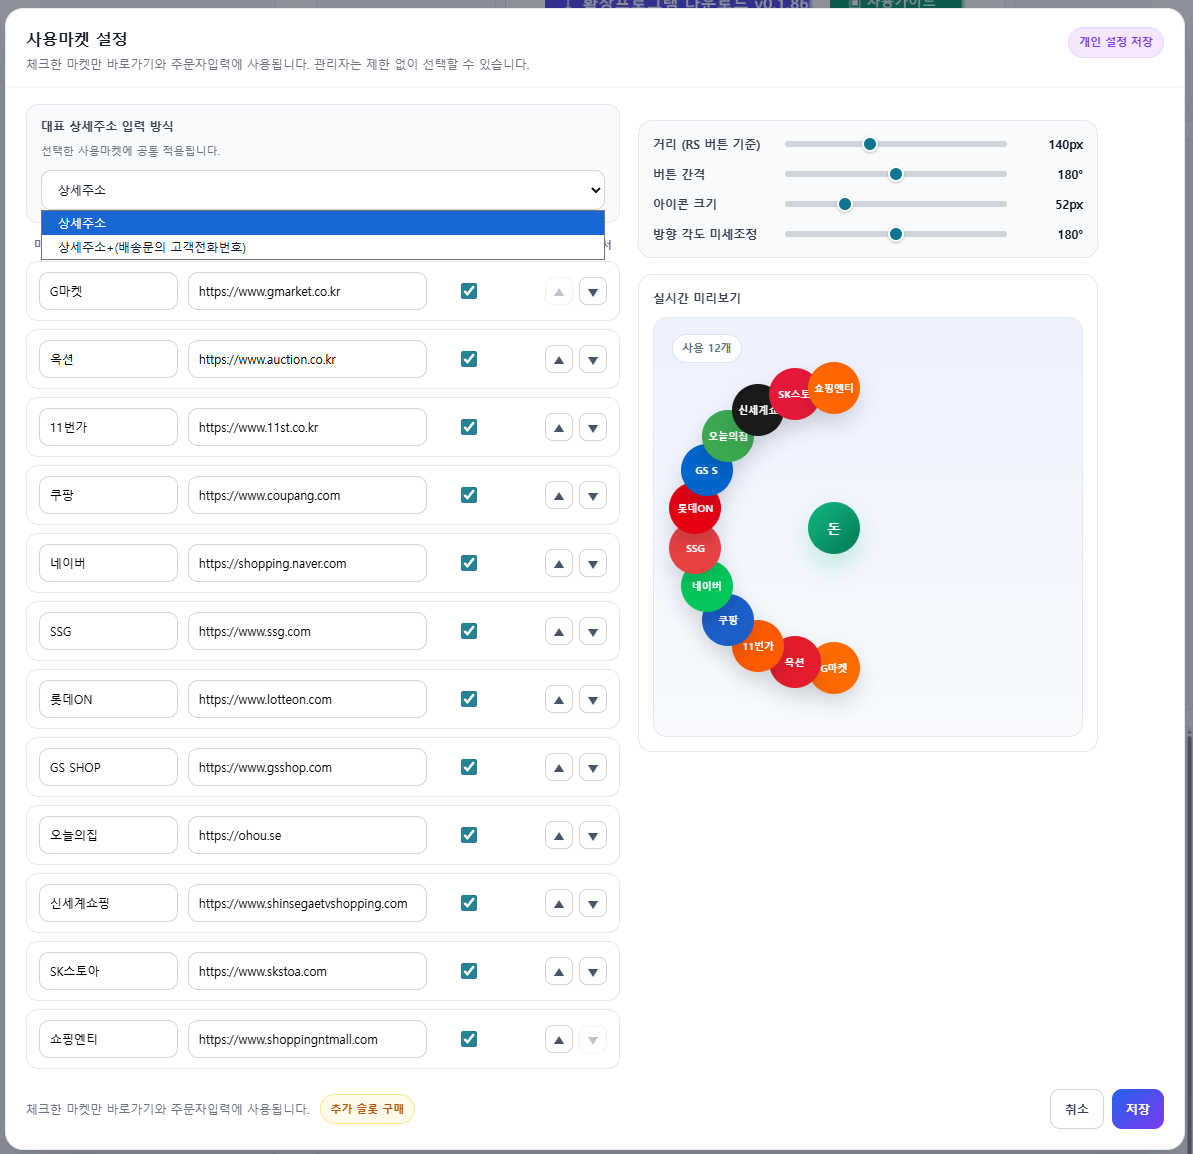Click the blue 저장 button
Screen dimensions: 1193x1154
(x=1137, y=1109)
